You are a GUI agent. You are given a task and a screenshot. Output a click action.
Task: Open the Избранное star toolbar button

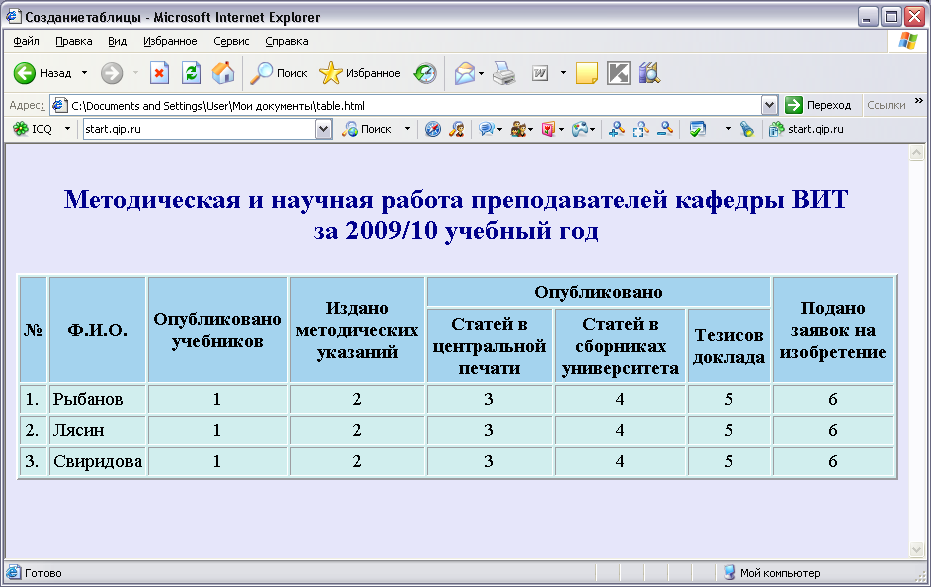[x=360, y=73]
